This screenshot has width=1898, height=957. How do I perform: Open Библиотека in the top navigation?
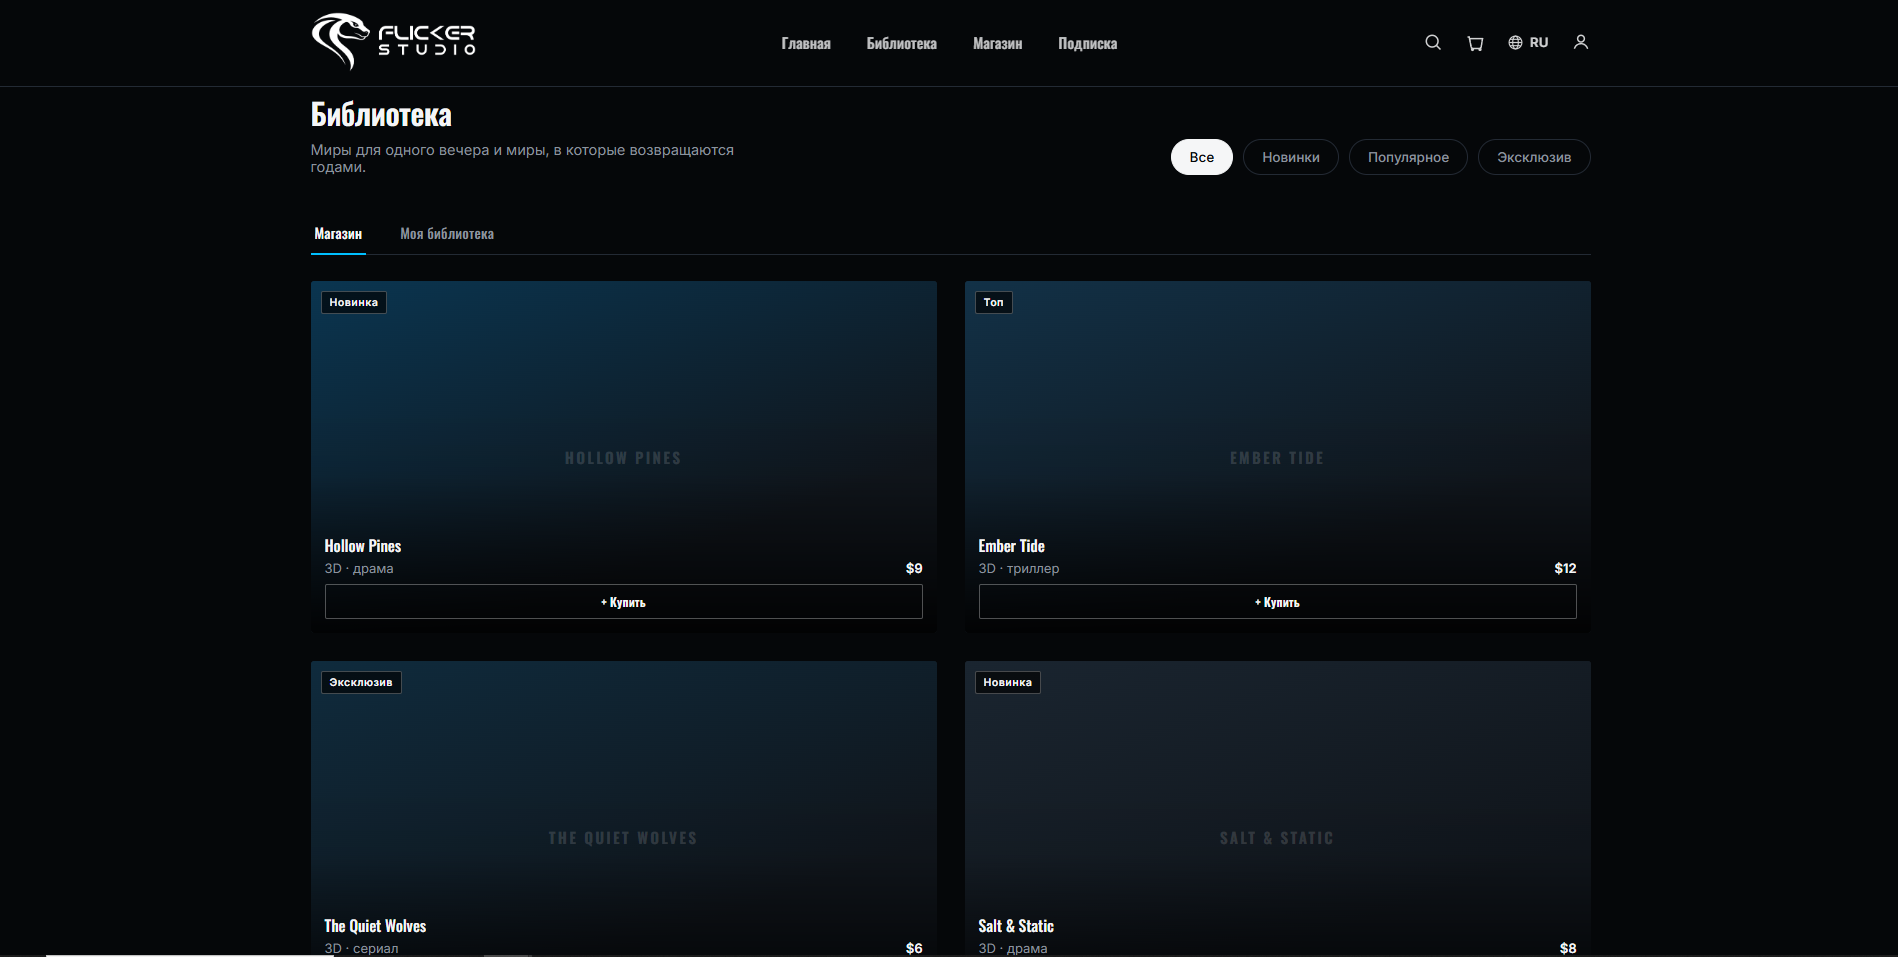(x=902, y=43)
